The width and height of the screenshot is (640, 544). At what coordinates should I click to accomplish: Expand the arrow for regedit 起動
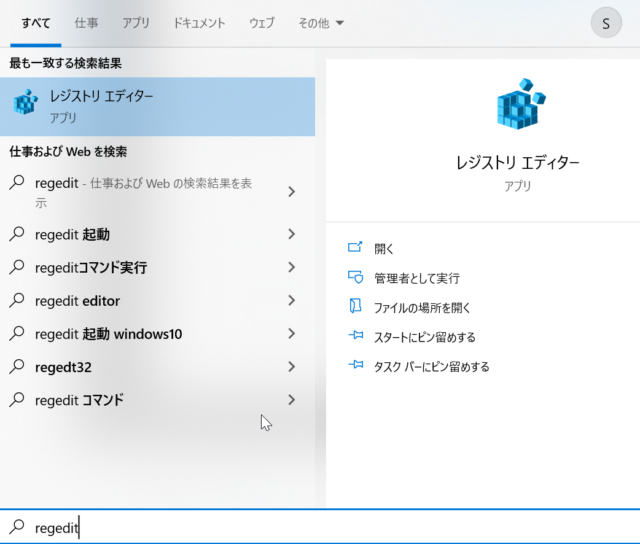pos(291,234)
